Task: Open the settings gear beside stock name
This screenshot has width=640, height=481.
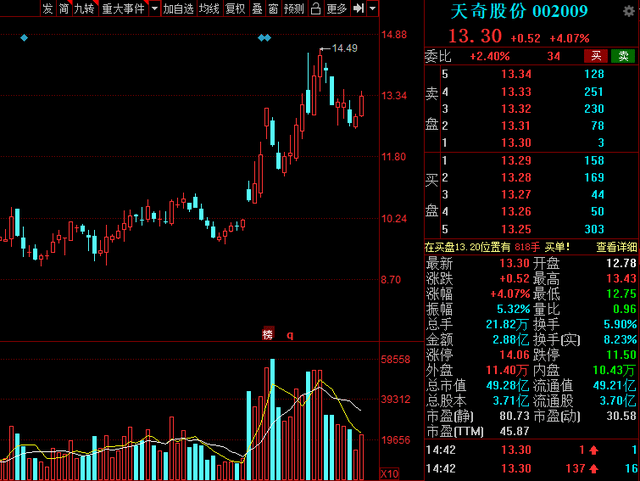Action: click(x=629, y=11)
